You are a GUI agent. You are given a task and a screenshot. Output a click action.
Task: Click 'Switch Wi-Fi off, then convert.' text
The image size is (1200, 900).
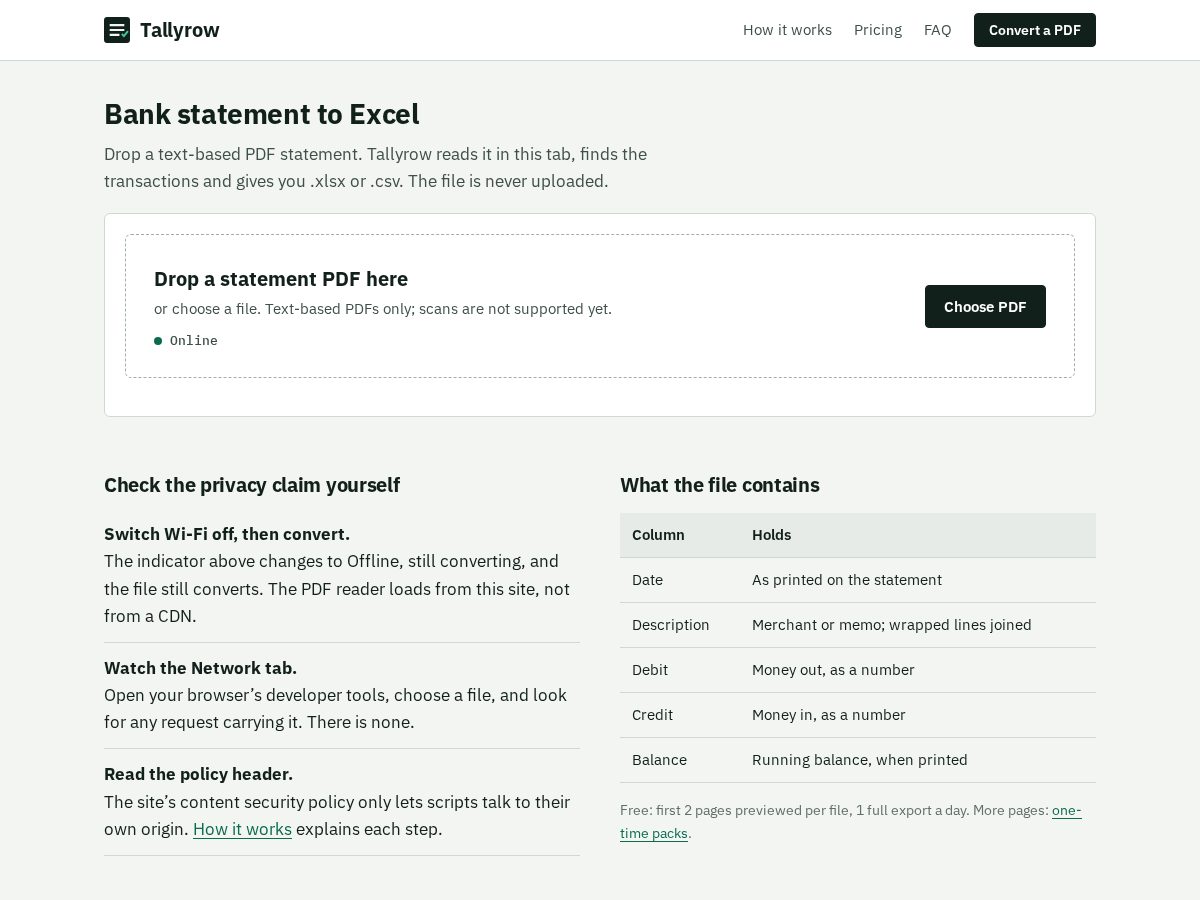(x=227, y=534)
